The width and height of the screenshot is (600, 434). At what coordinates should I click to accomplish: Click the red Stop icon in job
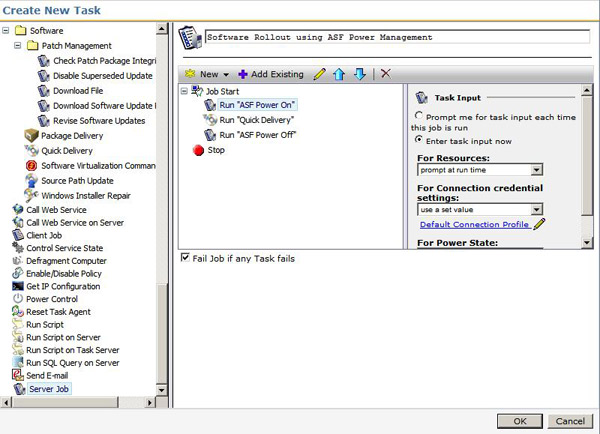[x=198, y=150]
